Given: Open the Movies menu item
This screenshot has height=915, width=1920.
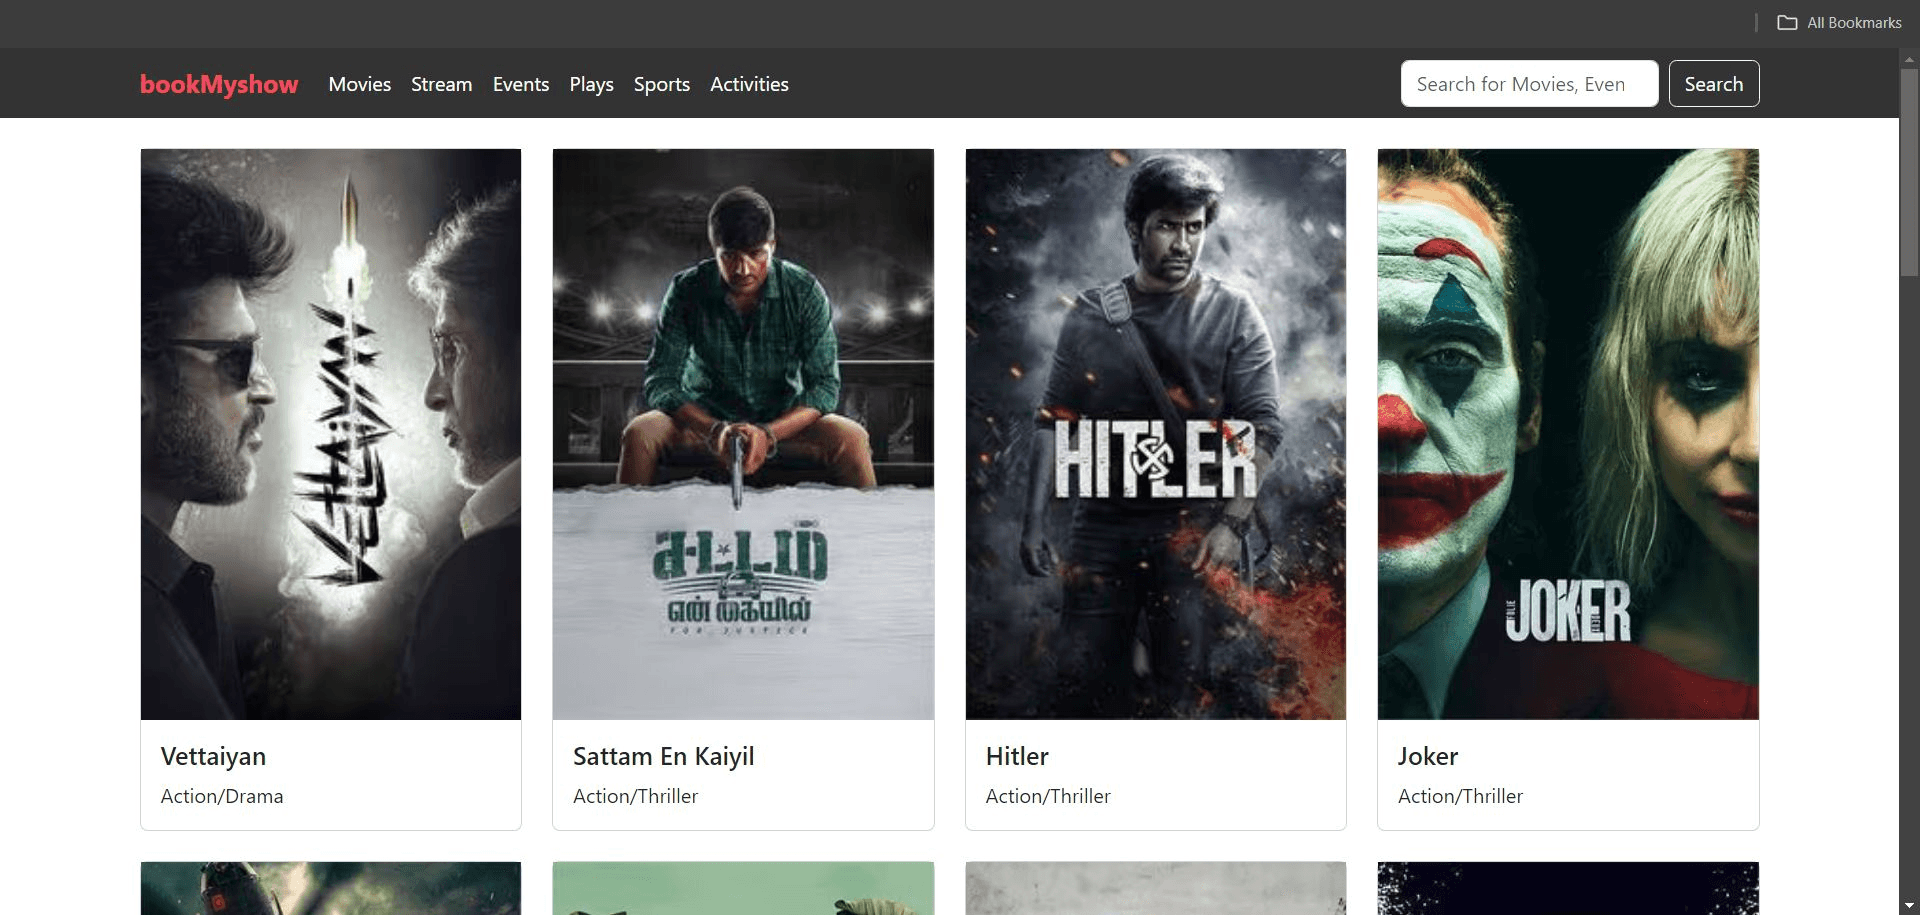Looking at the screenshot, I should tap(360, 84).
